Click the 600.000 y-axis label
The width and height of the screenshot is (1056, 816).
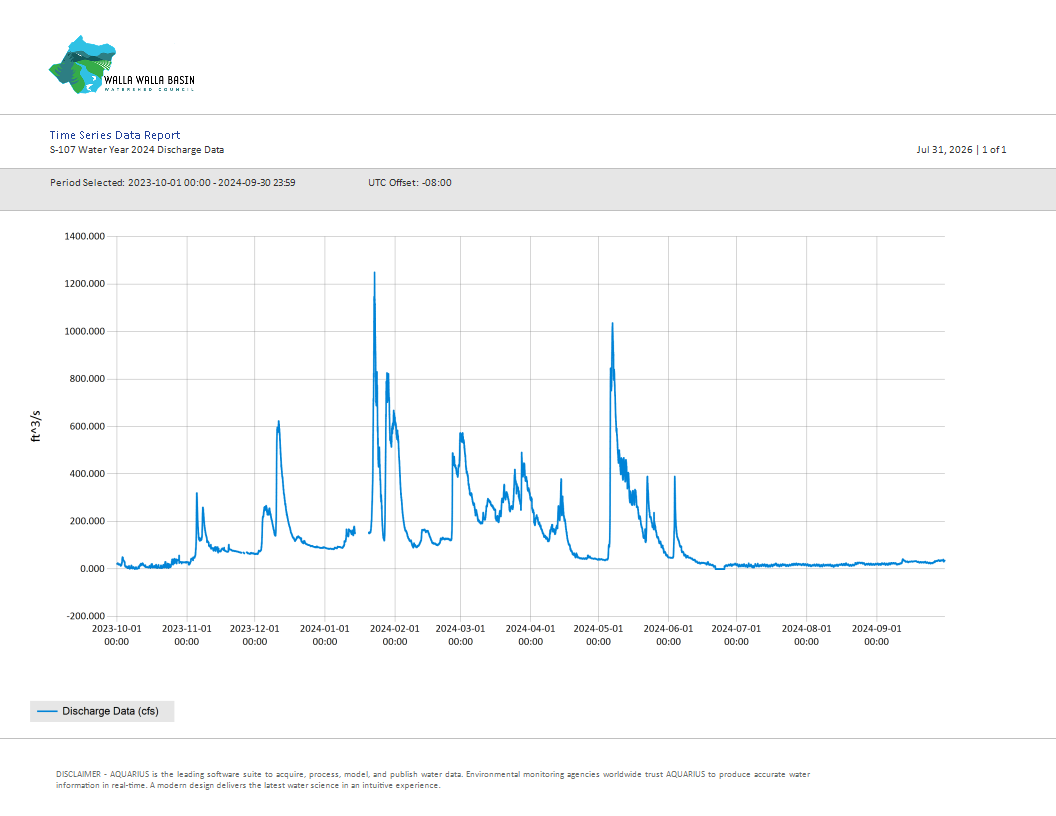[88, 426]
